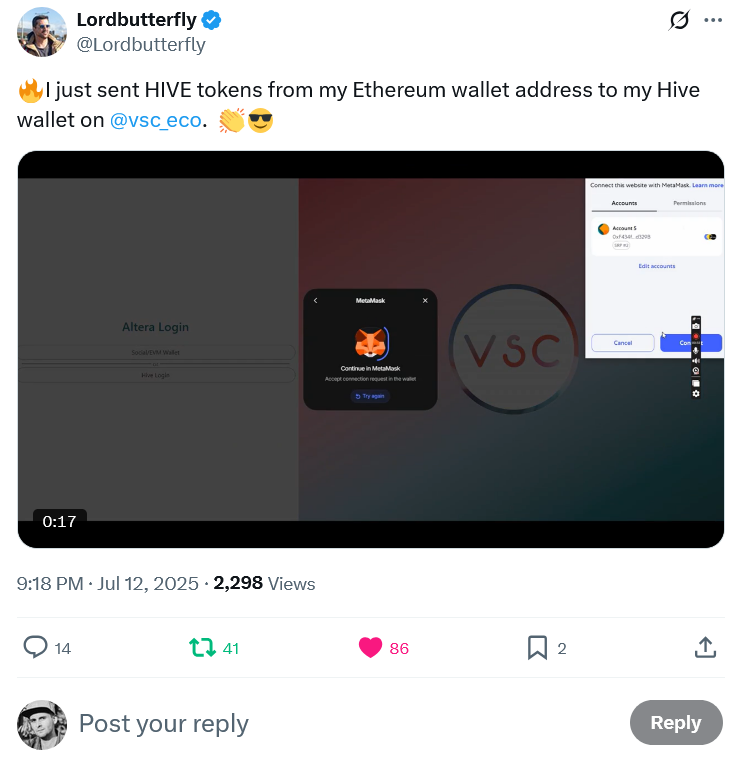
Task: Click the gray Reply button
Action: click(676, 722)
